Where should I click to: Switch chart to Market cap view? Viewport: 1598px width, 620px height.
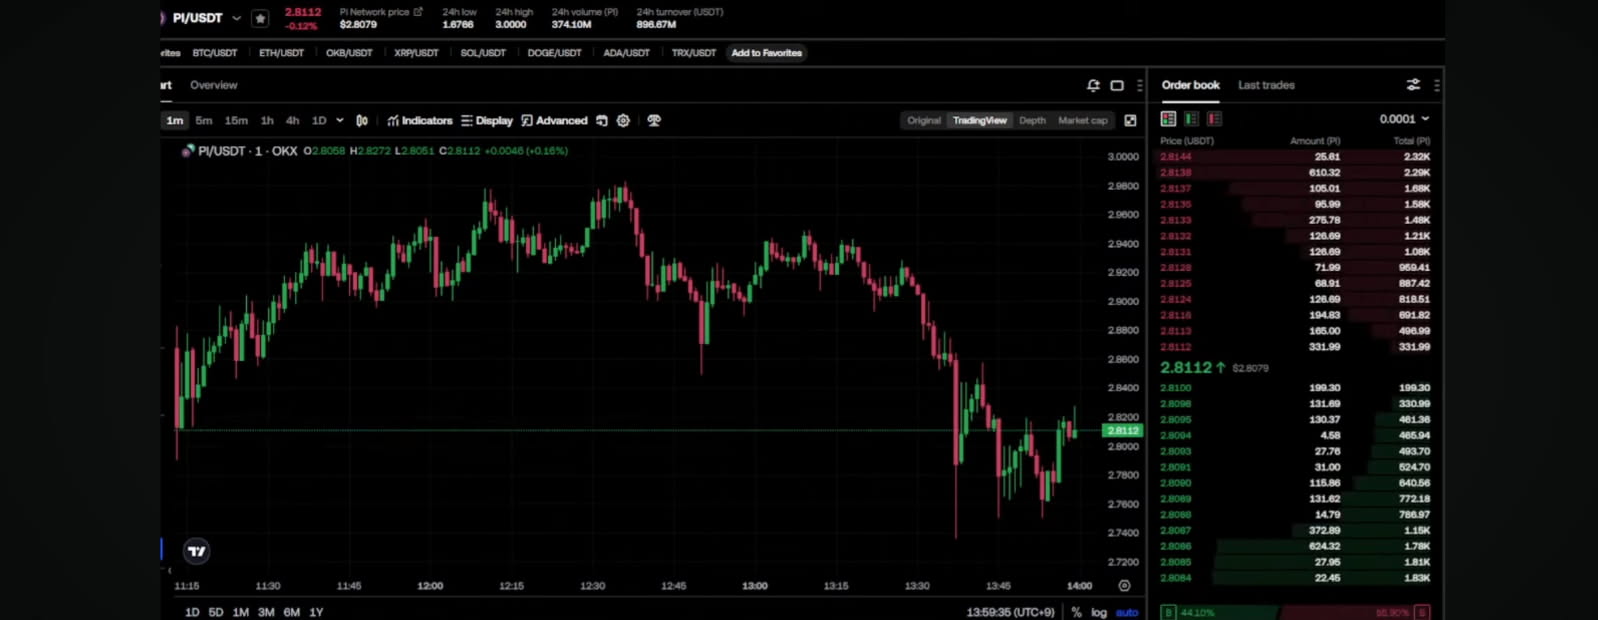pos(1083,120)
